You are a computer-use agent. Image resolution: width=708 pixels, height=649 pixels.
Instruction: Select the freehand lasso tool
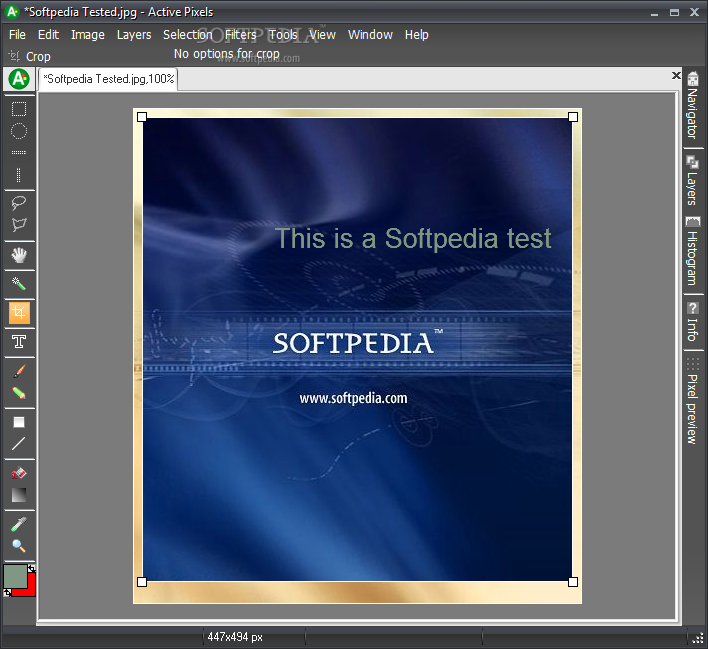[x=19, y=203]
